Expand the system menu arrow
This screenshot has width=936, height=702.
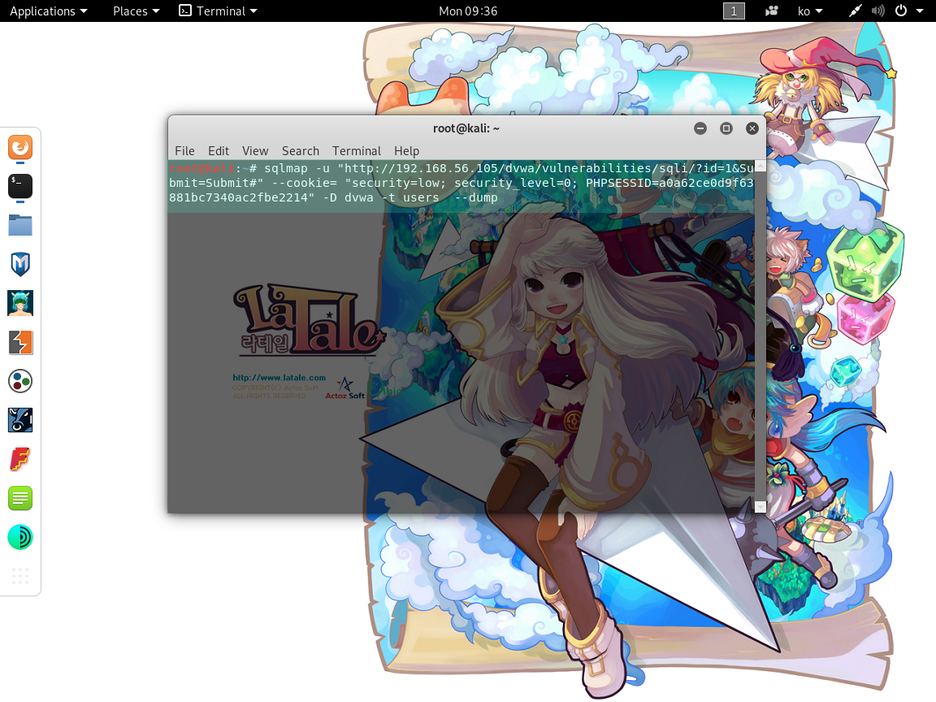(919, 11)
